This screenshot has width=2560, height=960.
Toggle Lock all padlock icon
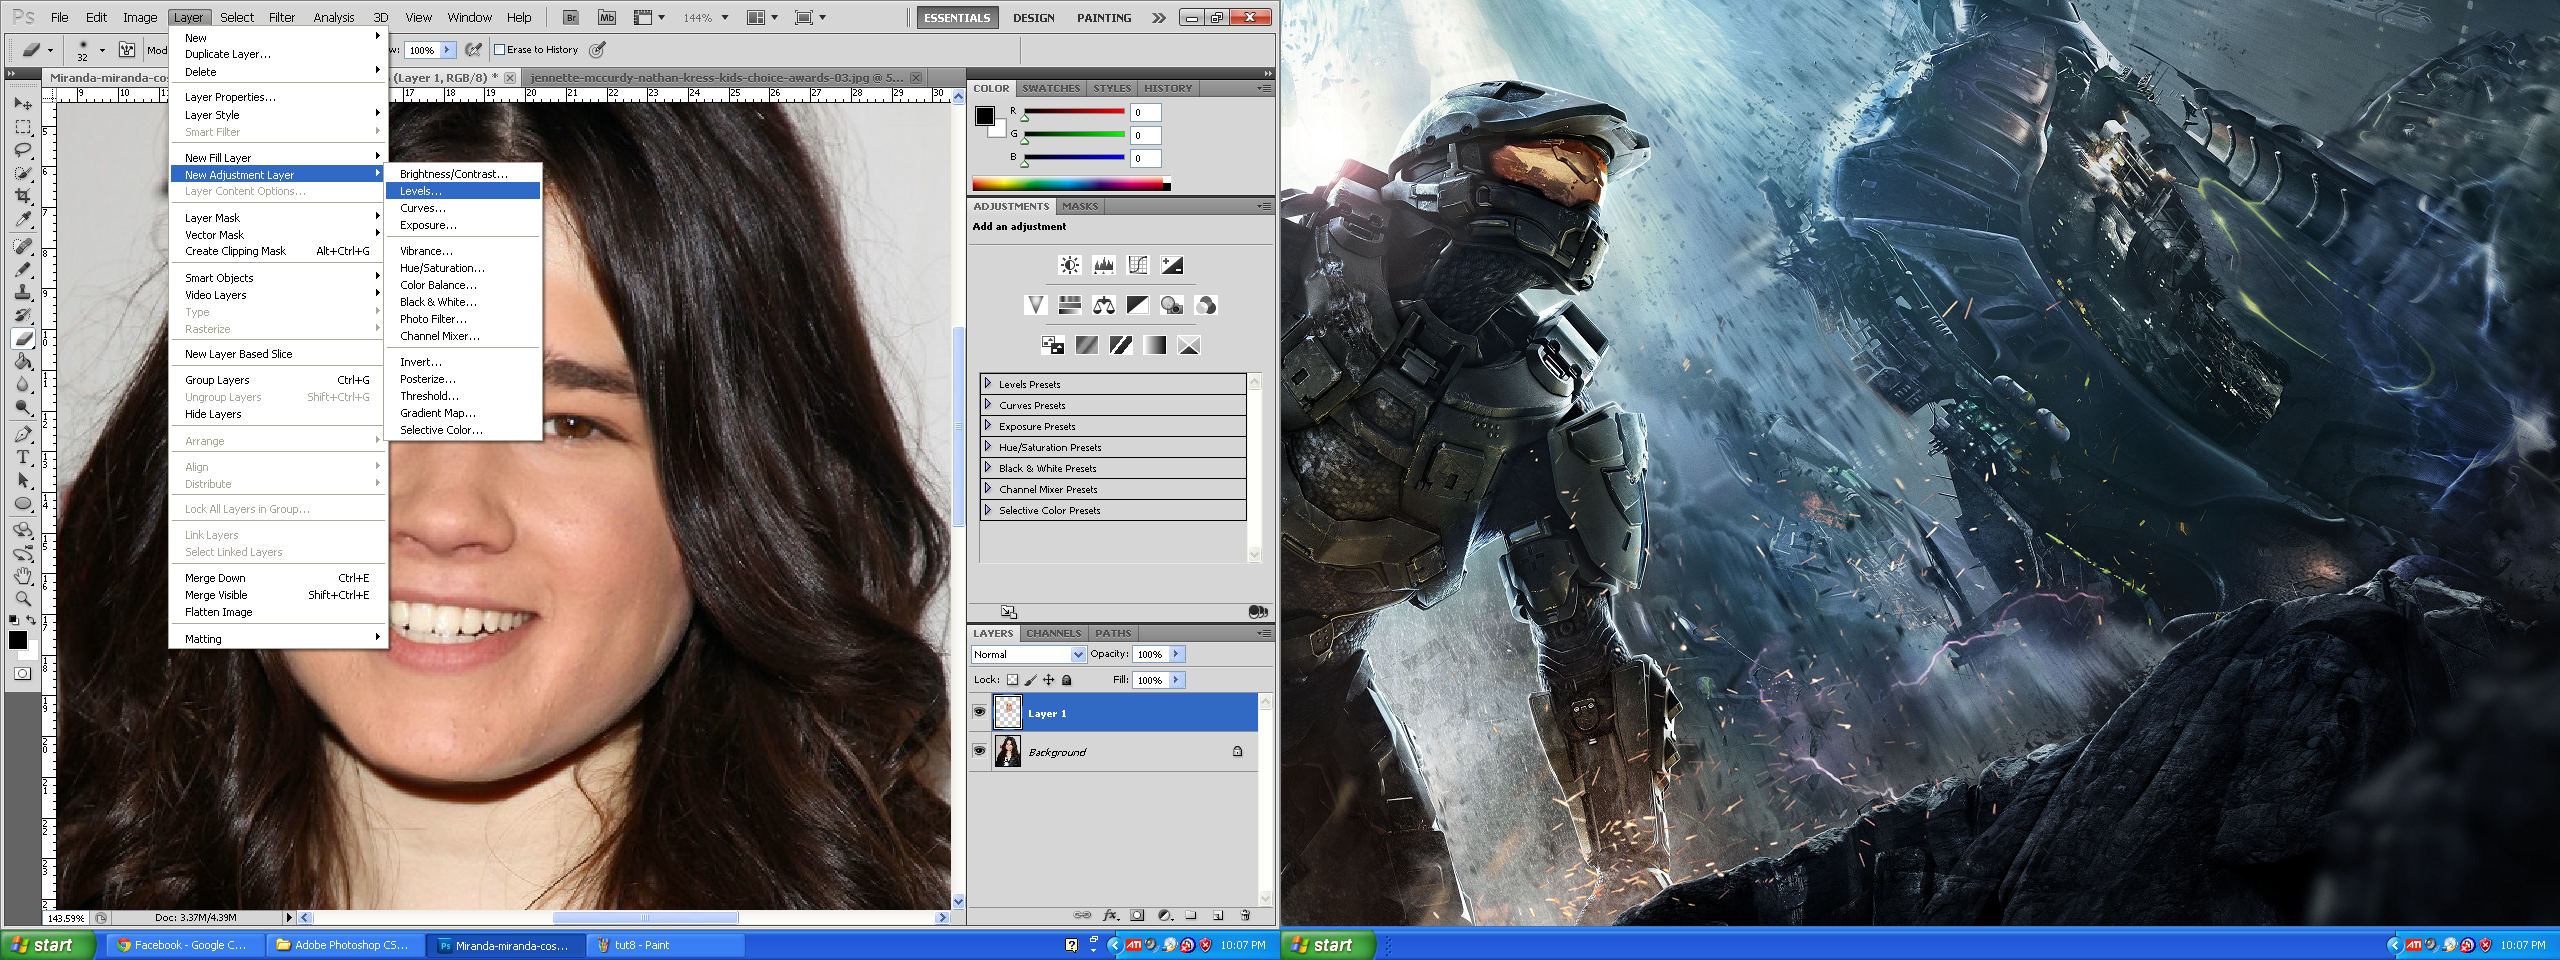coord(1066,680)
